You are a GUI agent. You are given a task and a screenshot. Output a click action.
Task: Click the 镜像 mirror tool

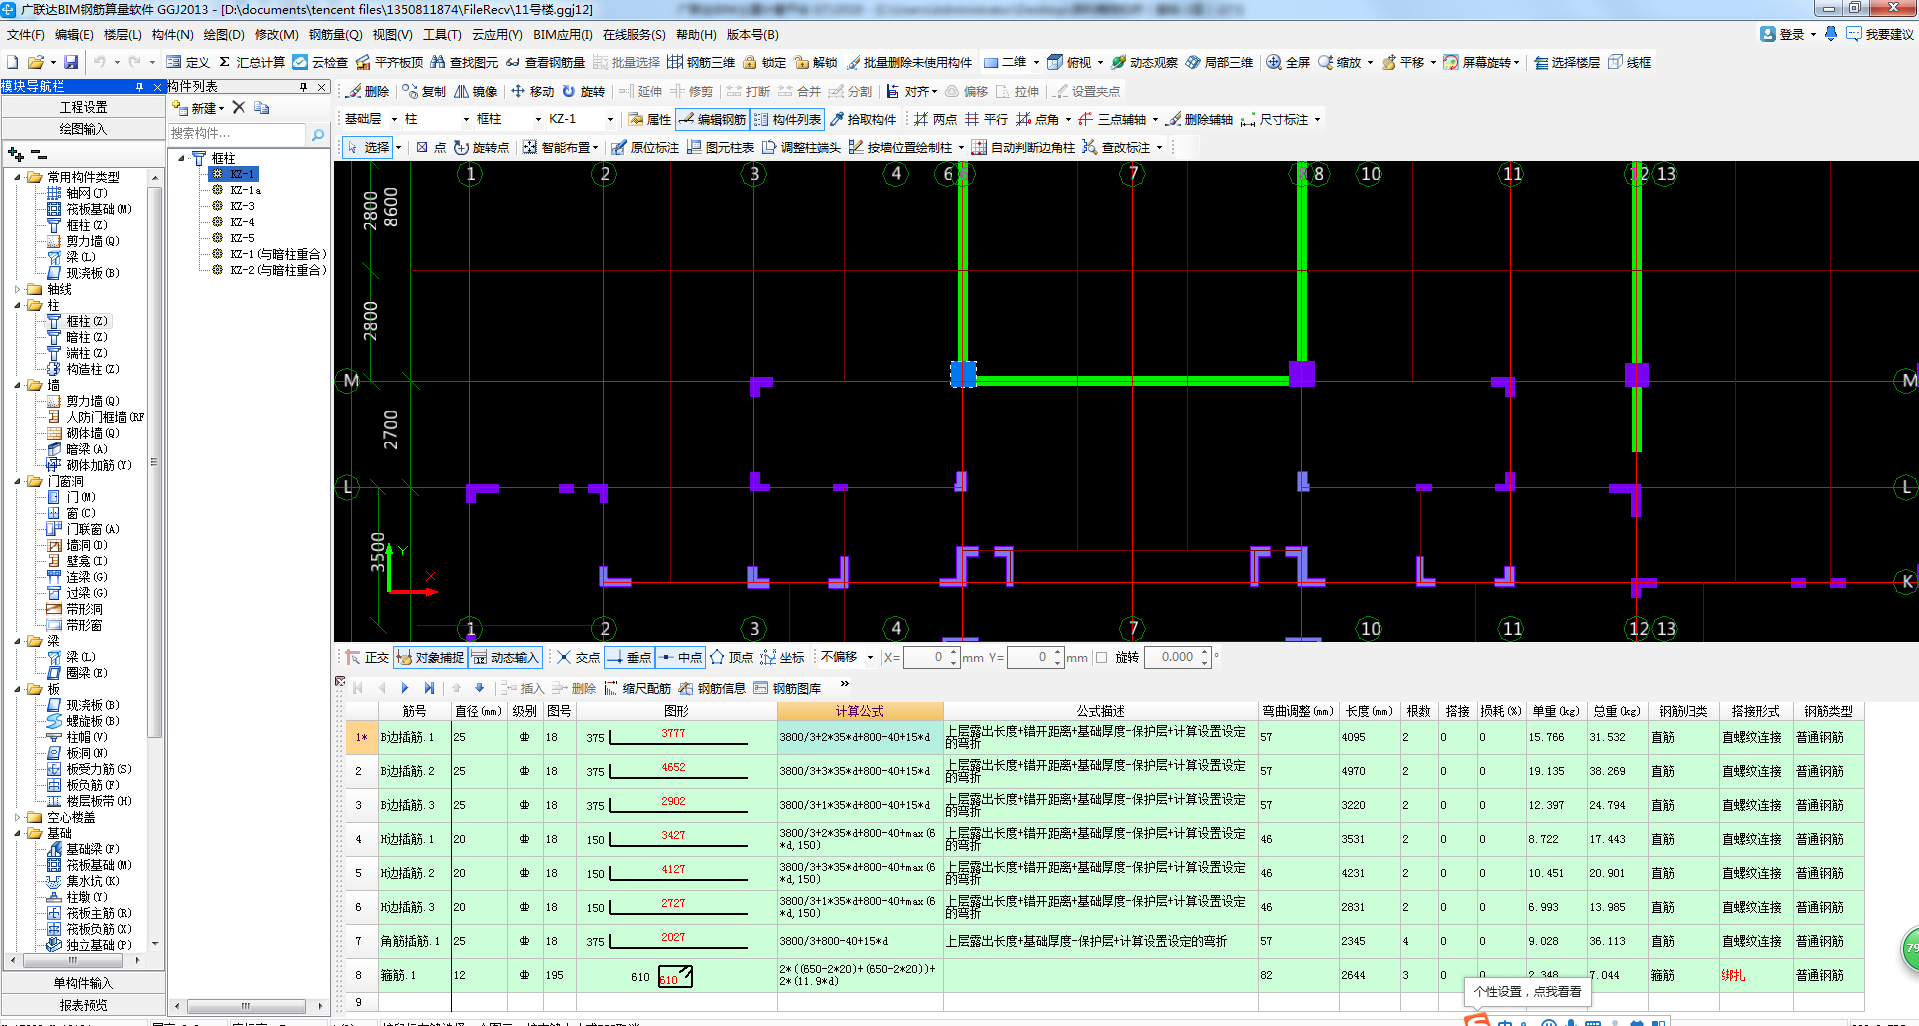click(475, 91)
